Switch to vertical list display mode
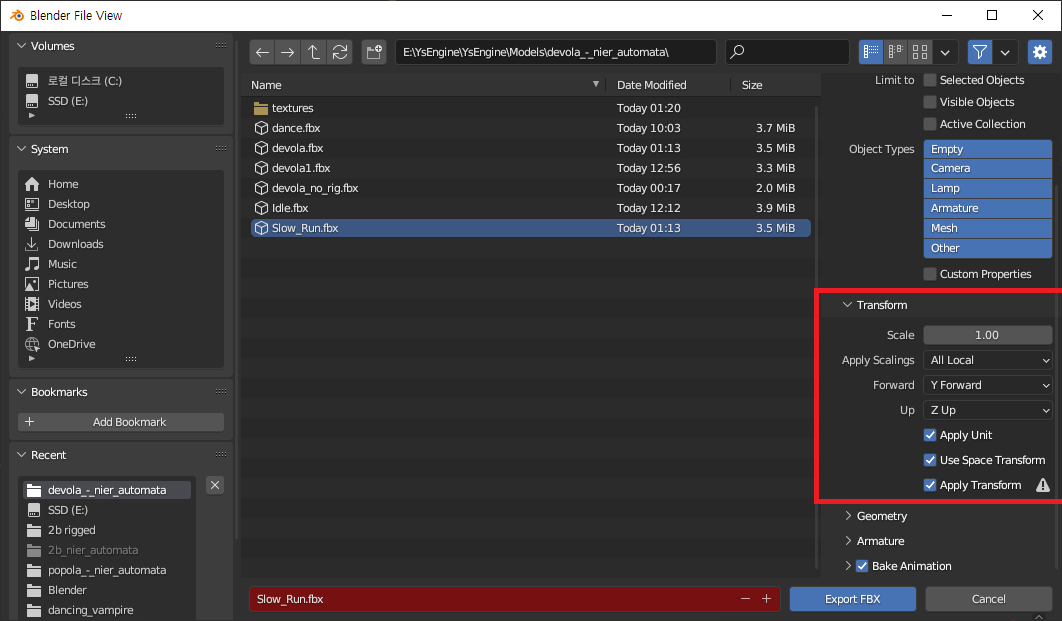 [871, 52]
